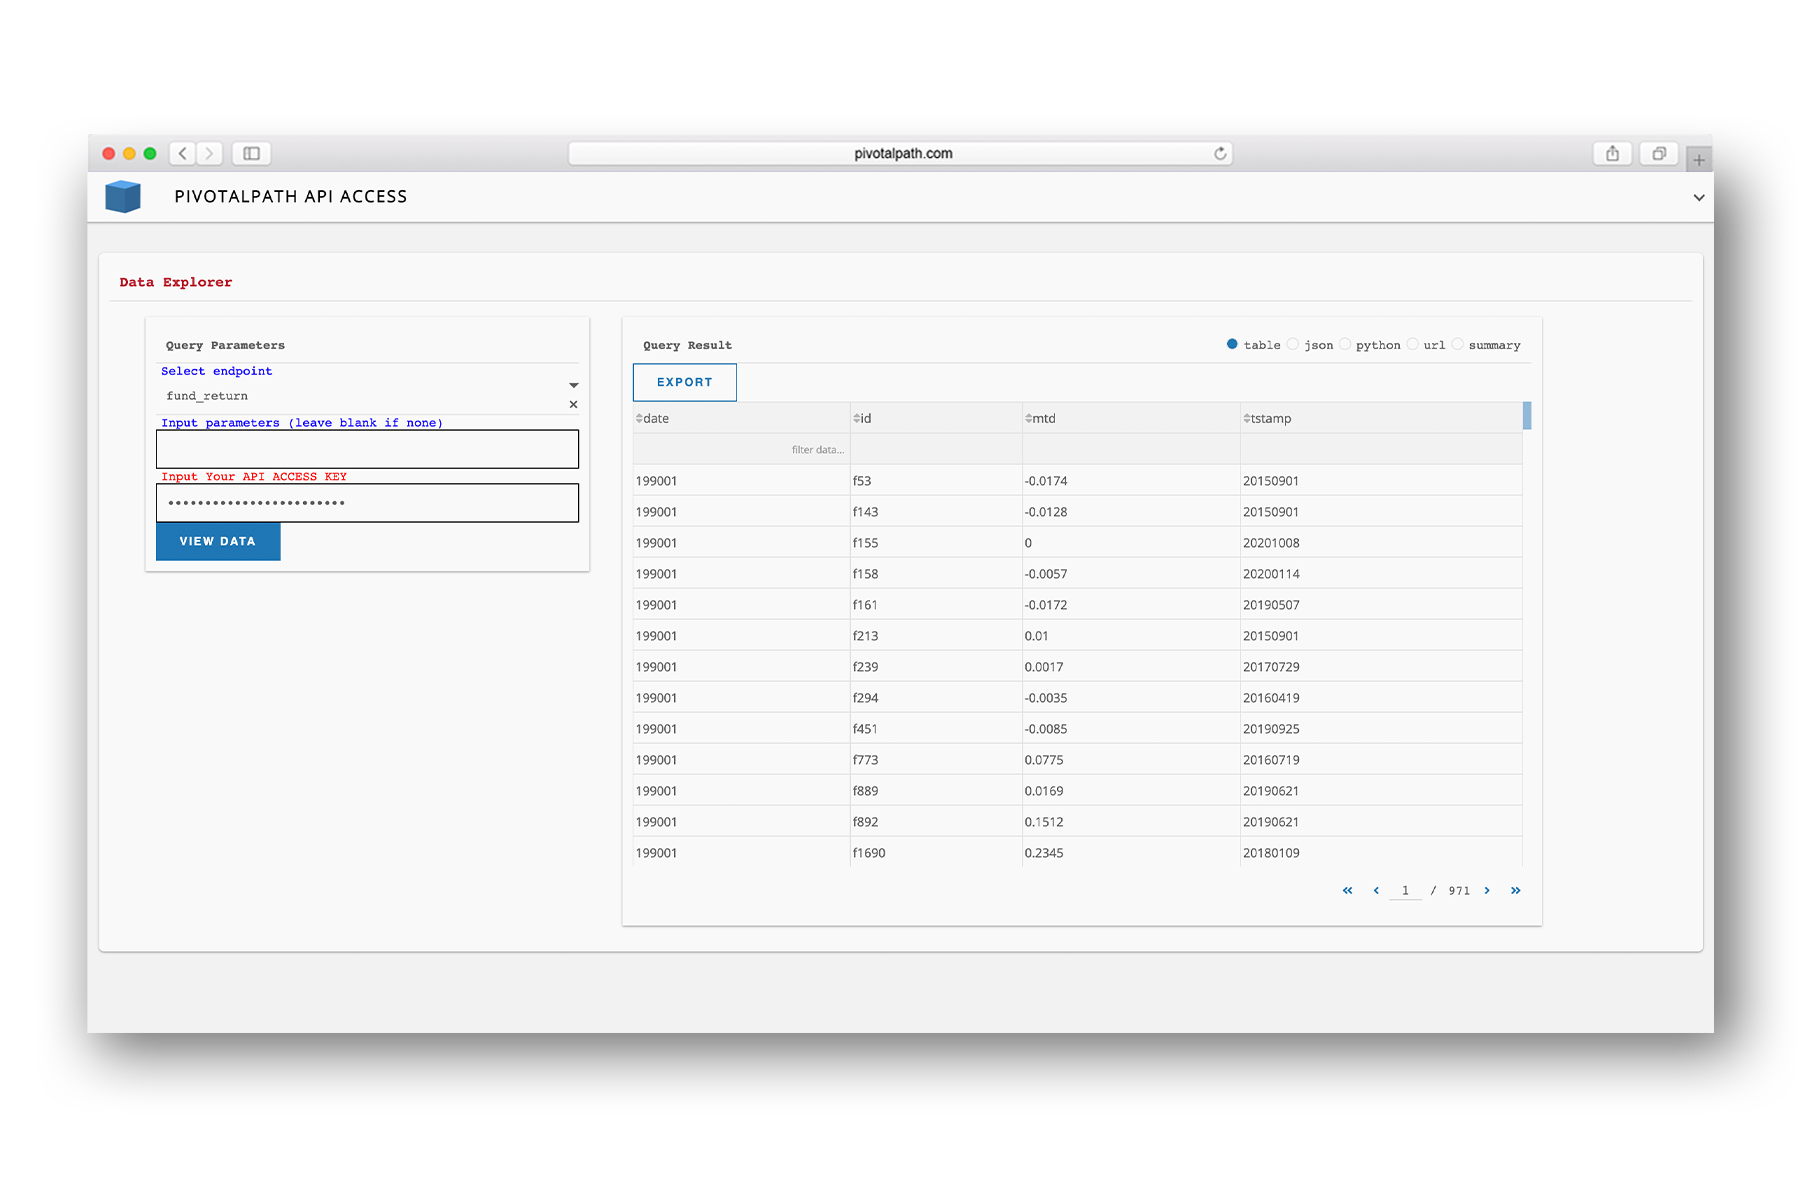This screenshot has height=1200, width=1800.
Task: Open the browser share icon
Action: [x=1612, y=153]
